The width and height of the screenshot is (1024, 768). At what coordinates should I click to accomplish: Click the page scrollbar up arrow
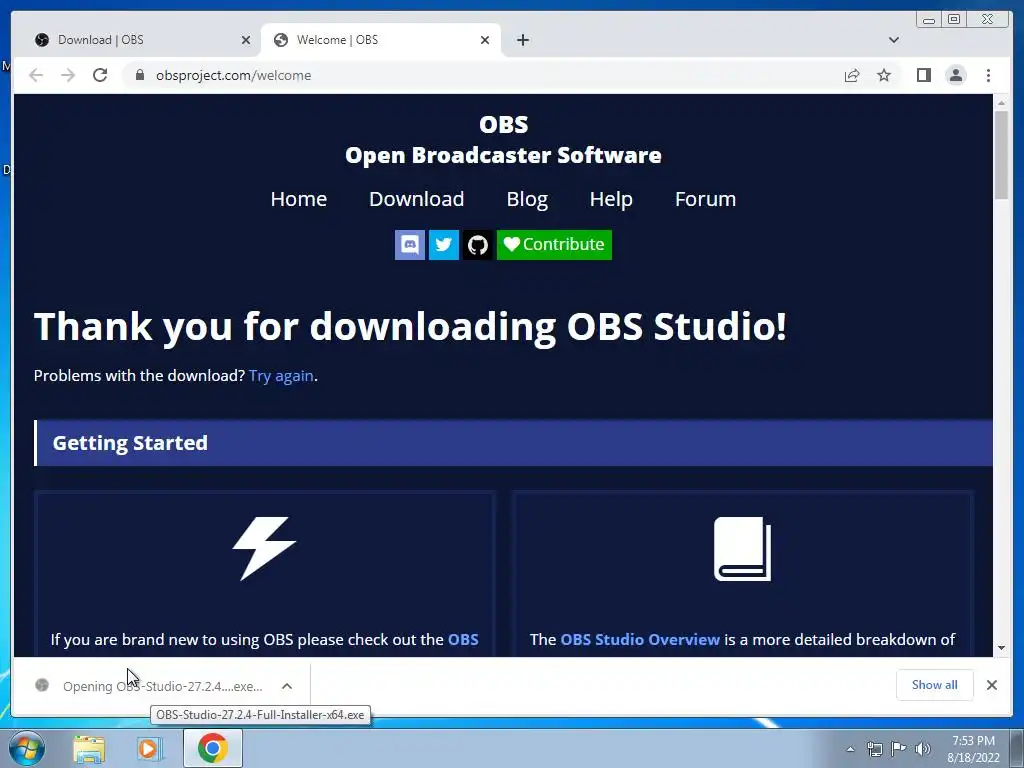click(1001, 103)
